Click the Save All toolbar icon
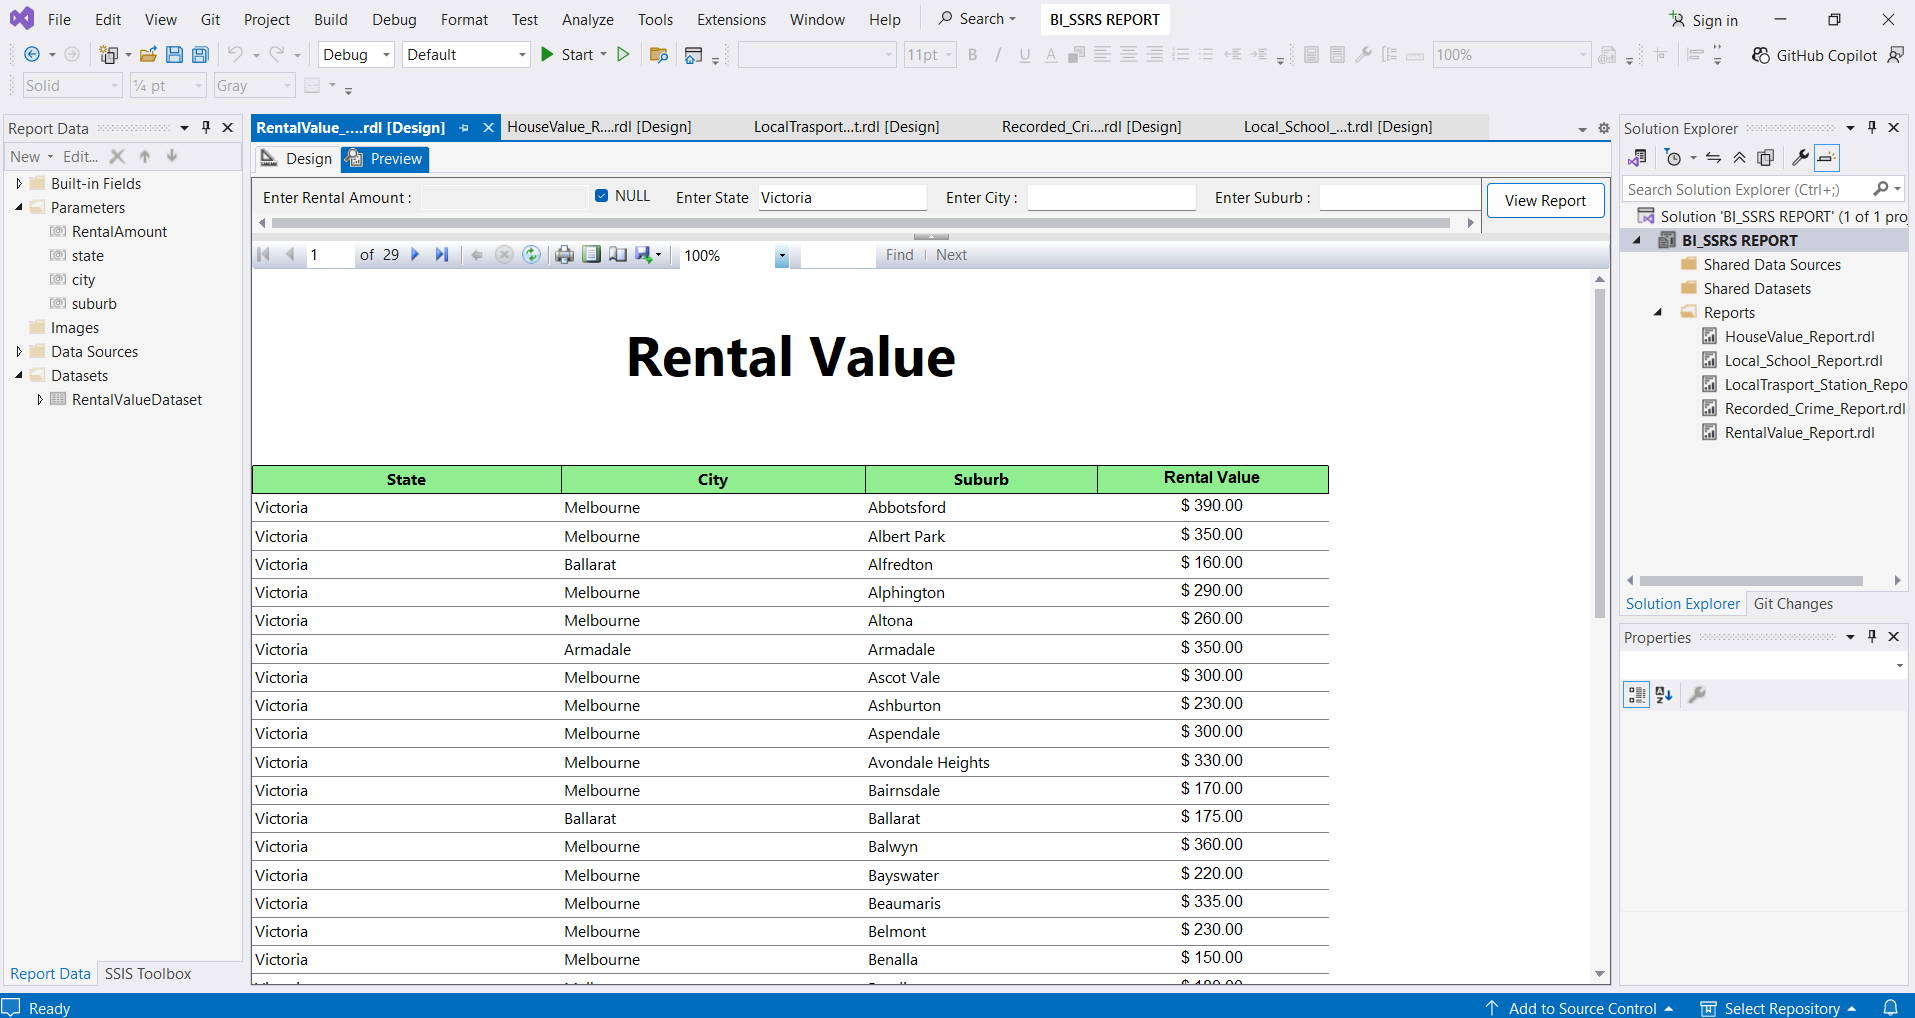The height and width of the screenshot is (1018, 1915). pyautogui.click(x=200, y=55)
